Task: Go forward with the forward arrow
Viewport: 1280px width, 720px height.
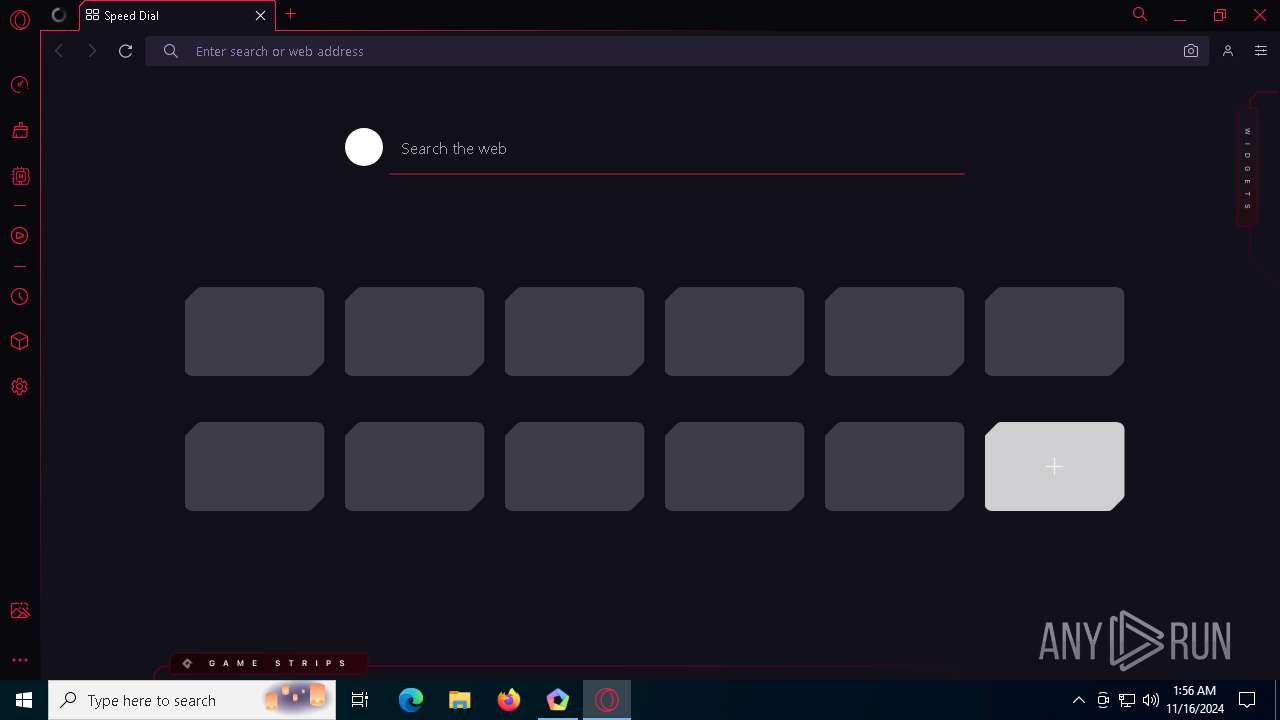Action: tap(92, 51)
